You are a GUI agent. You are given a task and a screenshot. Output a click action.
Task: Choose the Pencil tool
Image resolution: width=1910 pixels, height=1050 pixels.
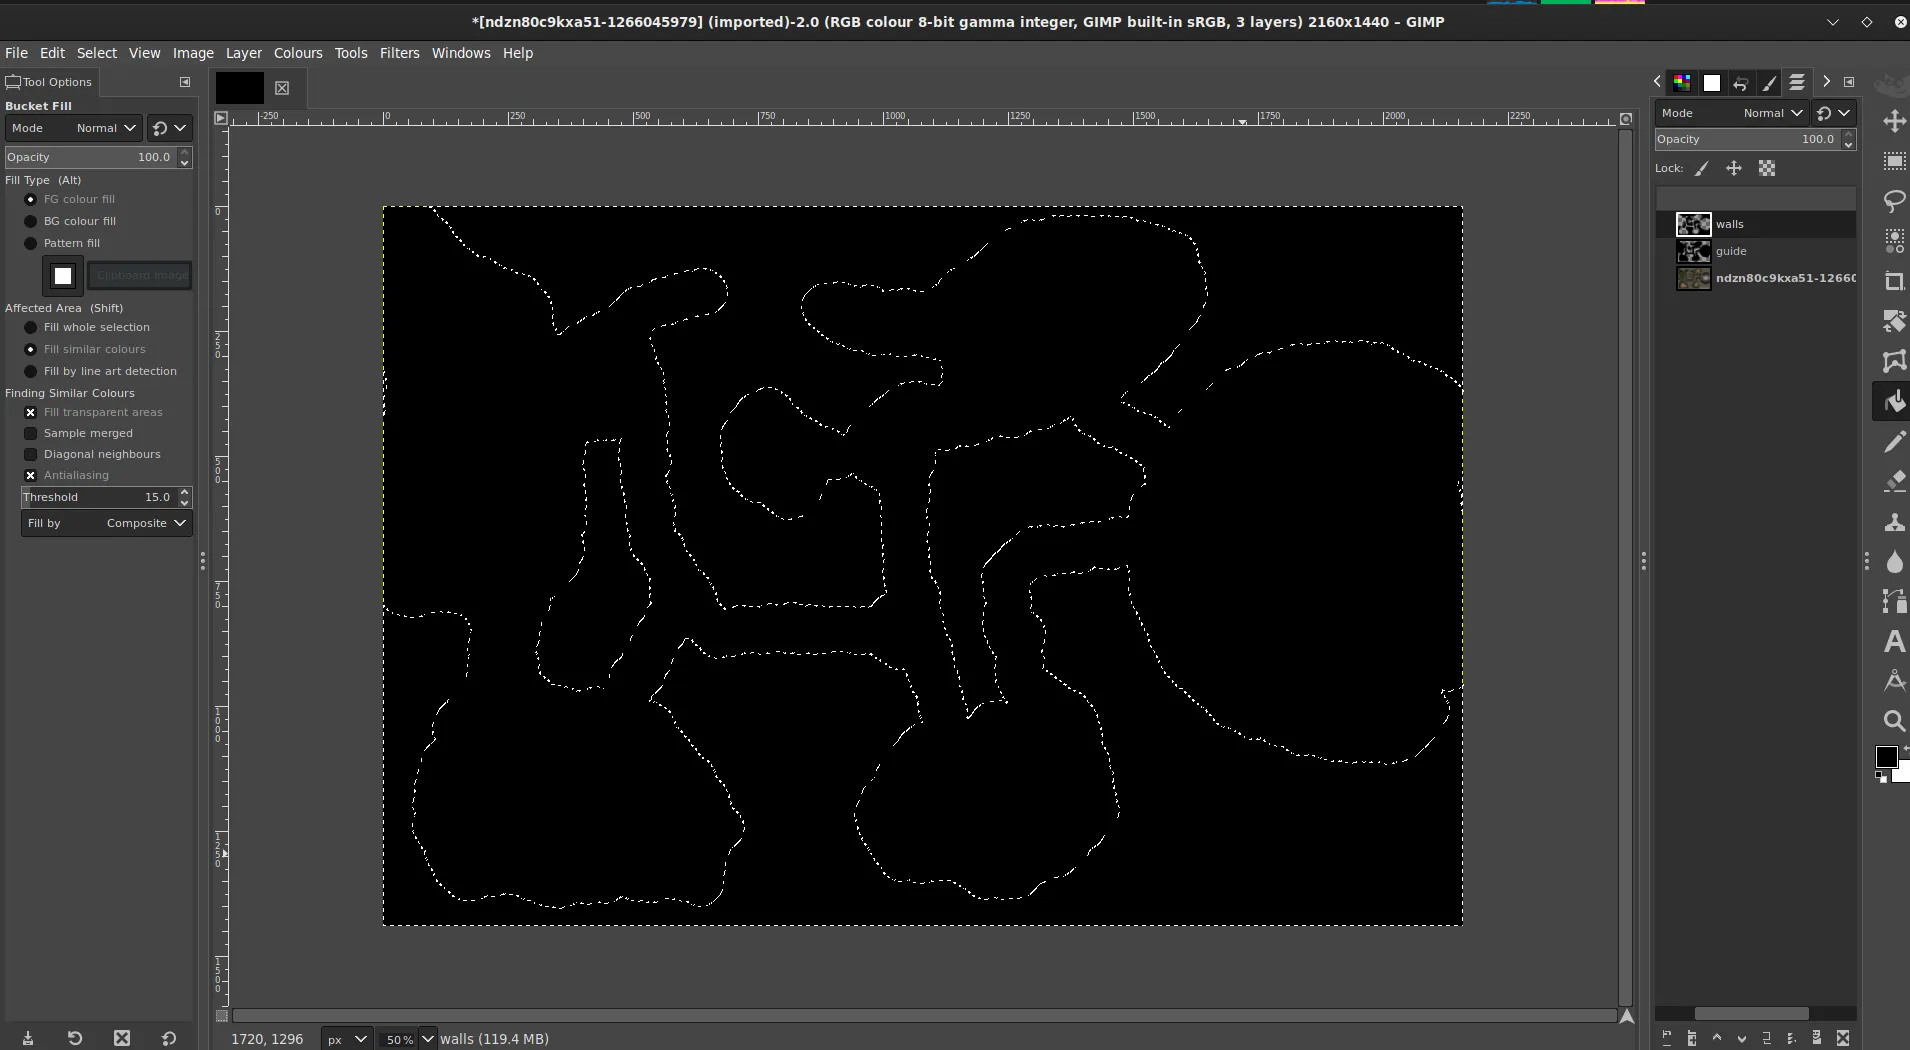pyautogui.click(x=1894, y=442)
